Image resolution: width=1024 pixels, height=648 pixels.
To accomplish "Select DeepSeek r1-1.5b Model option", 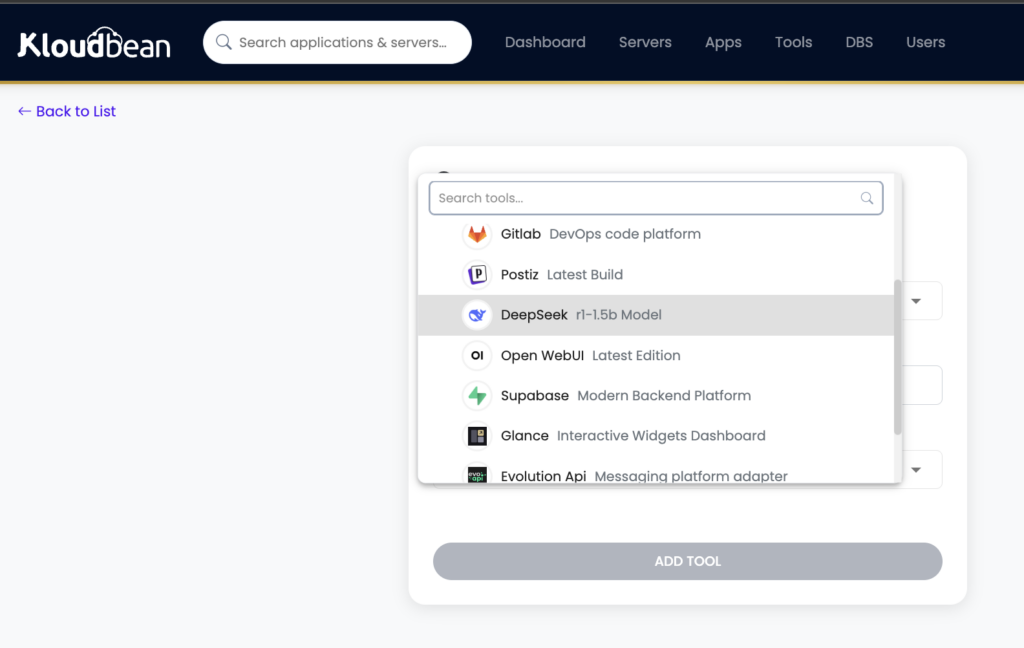I will pos(656,315).
